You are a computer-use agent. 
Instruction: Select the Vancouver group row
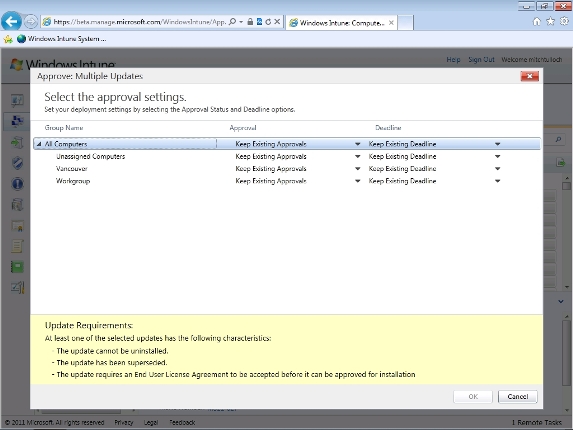tap(287, 169)
